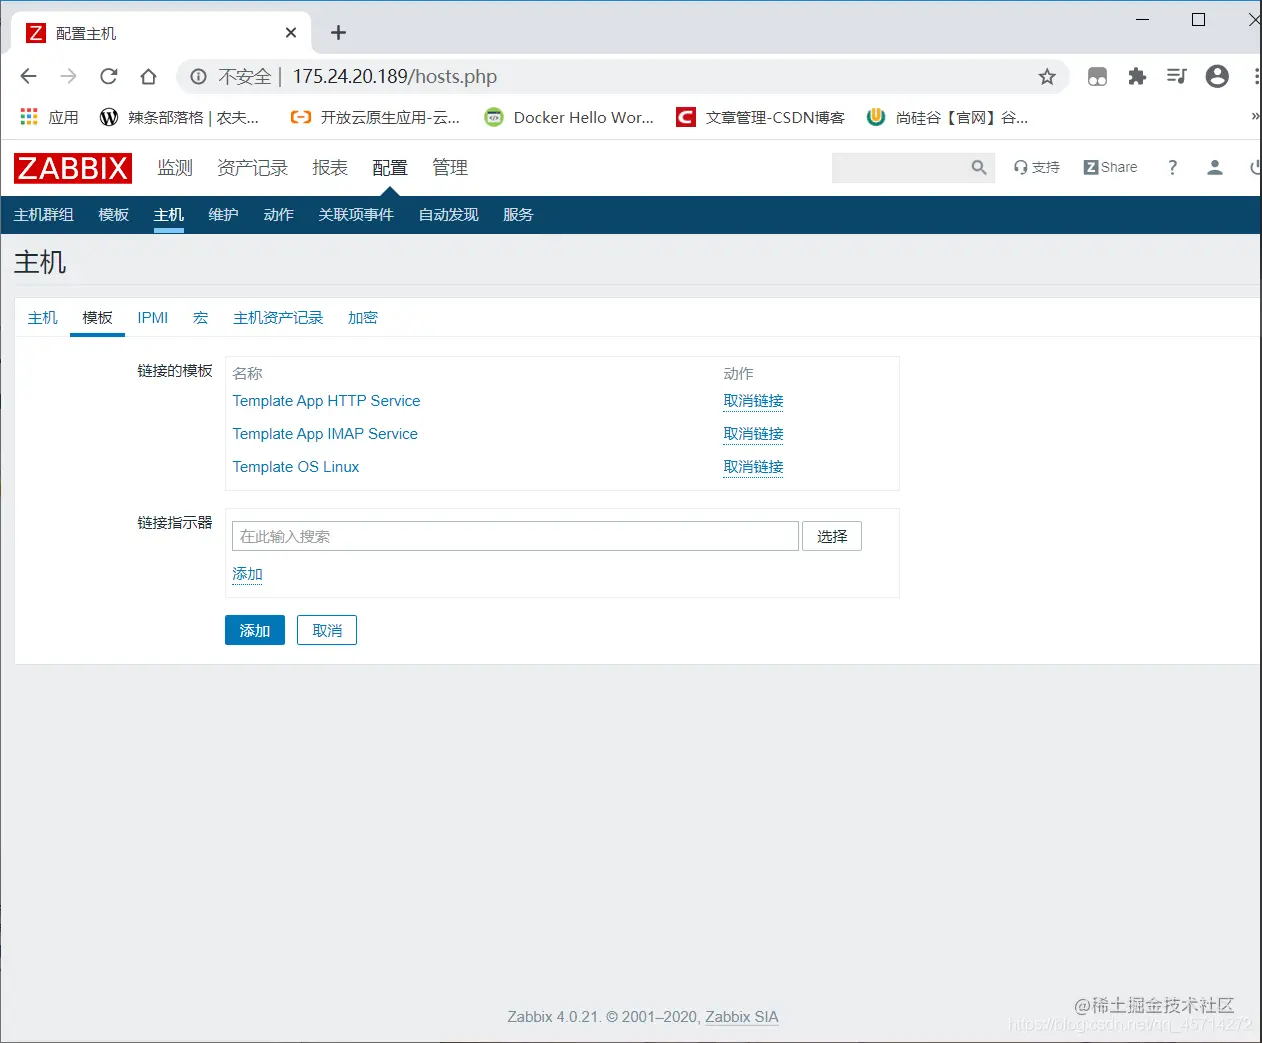
Task: Switch to the 加密 tab
Action: coord(363,318)
